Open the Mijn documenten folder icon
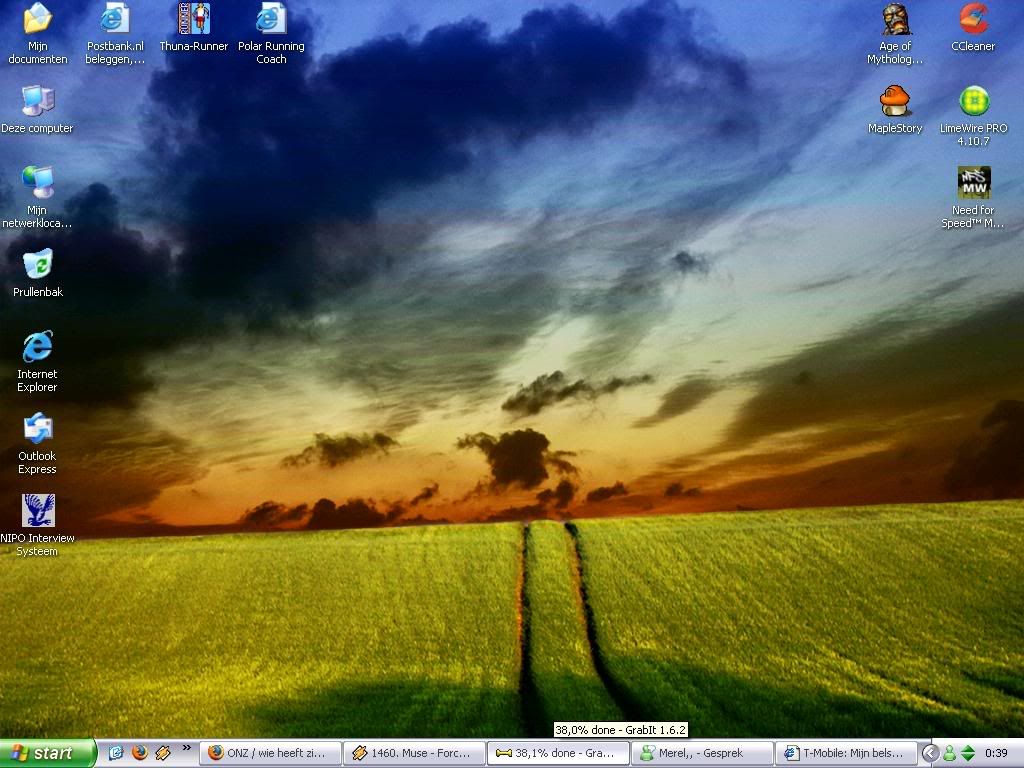Image resolution: width=1024 pixels, height=768 pixels. 38,19
